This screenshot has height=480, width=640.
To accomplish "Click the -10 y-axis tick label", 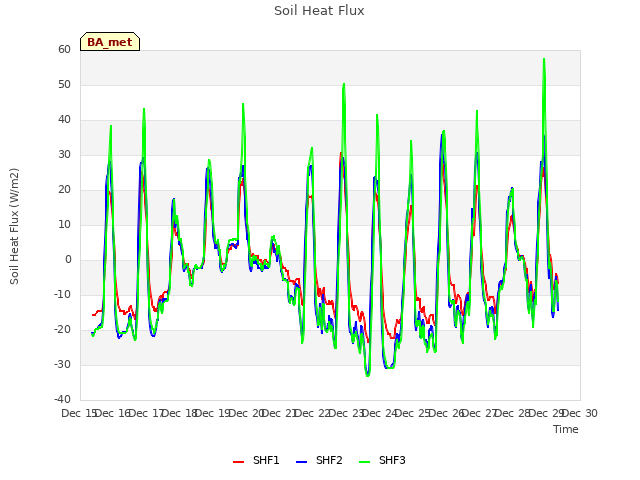I will (x=62, y=295).
